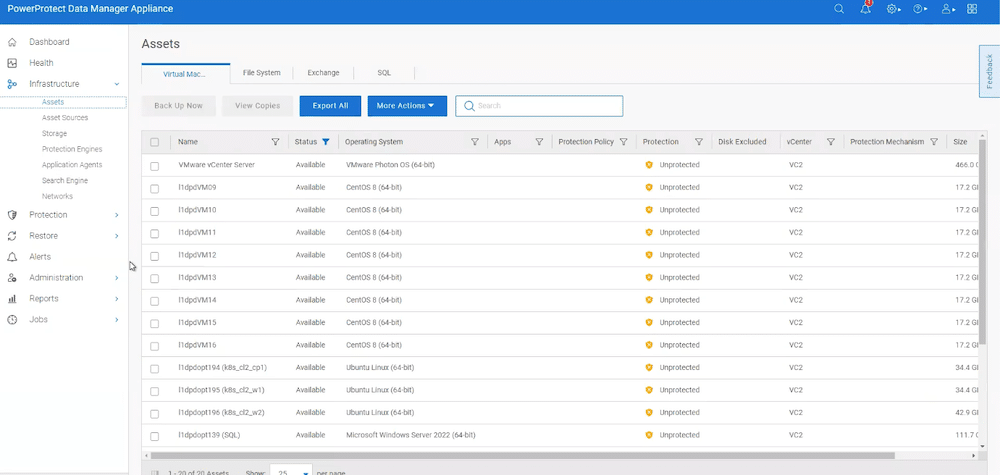
Task: Open the Show per page dropdown
Action: point(291,472)
